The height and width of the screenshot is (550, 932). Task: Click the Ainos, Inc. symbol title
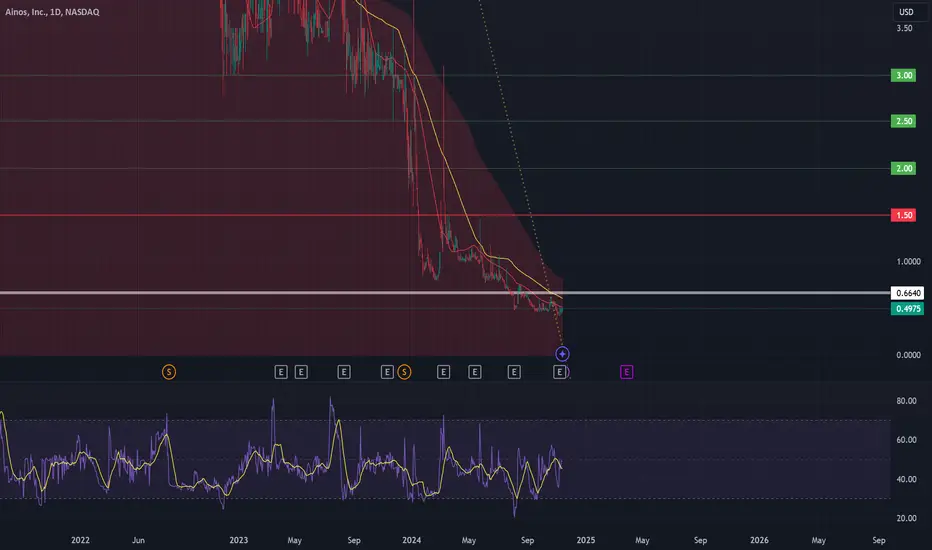(x=52, y=12)
